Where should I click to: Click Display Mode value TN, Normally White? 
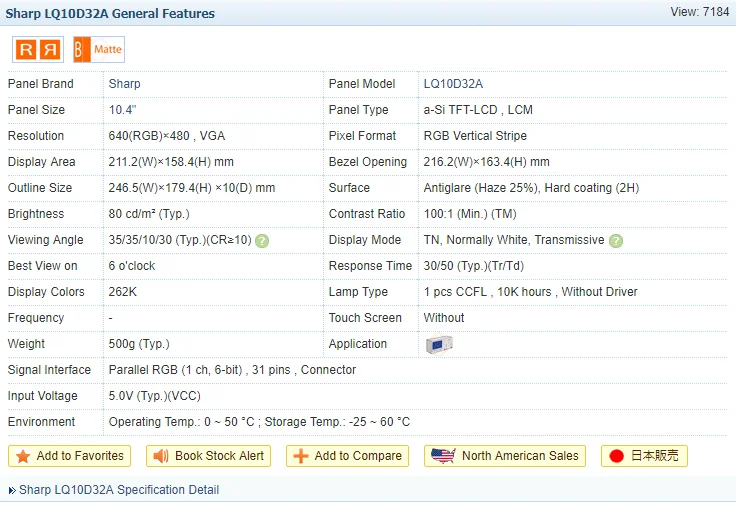coord(475,240)
